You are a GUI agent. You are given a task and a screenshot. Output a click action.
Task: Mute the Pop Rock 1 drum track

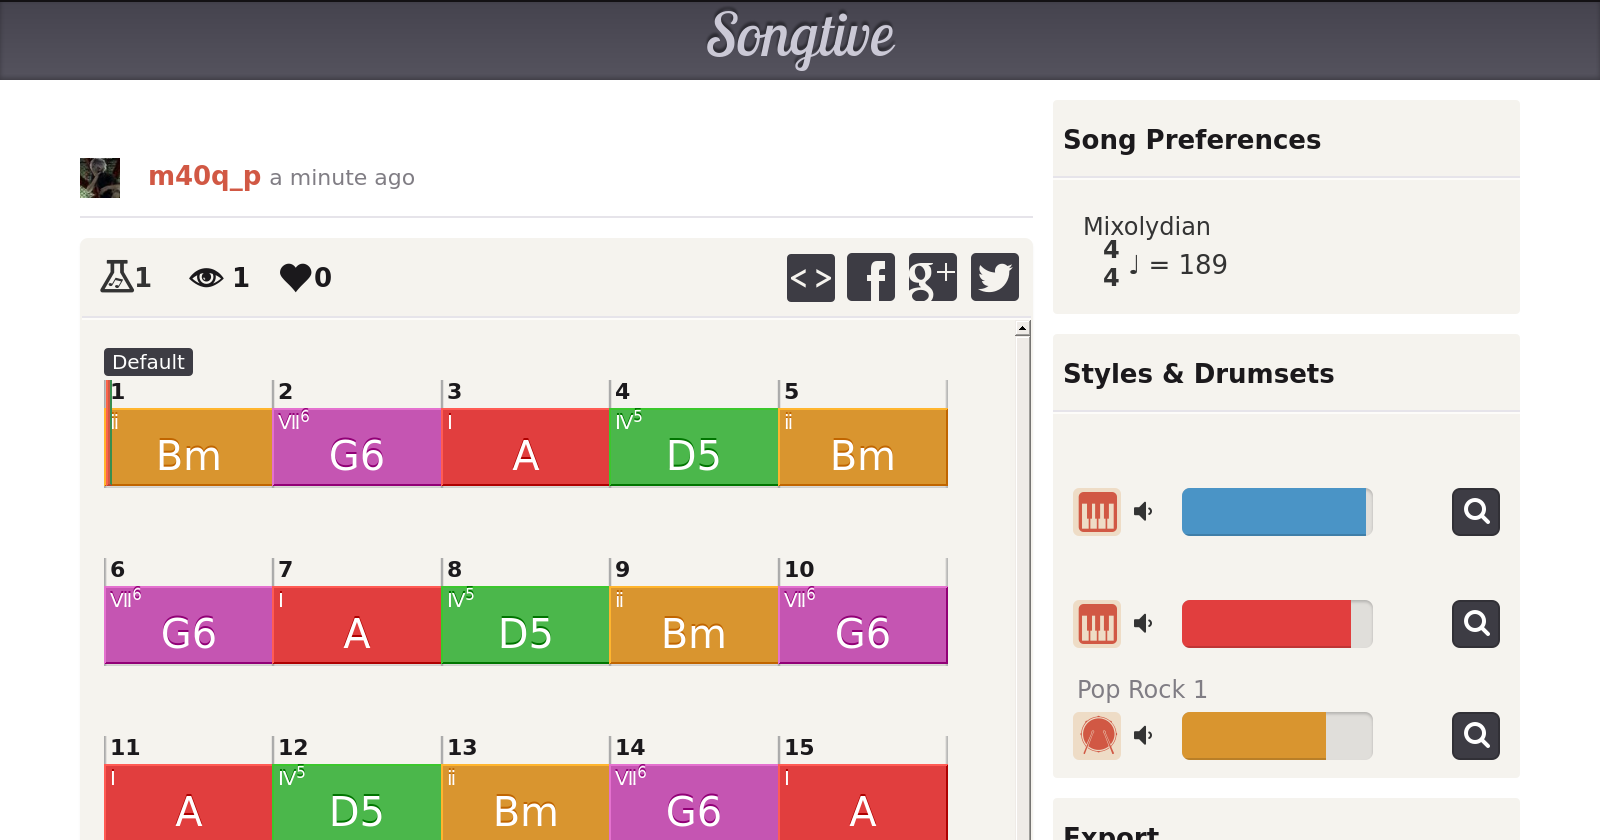(x=1143, y=736)
